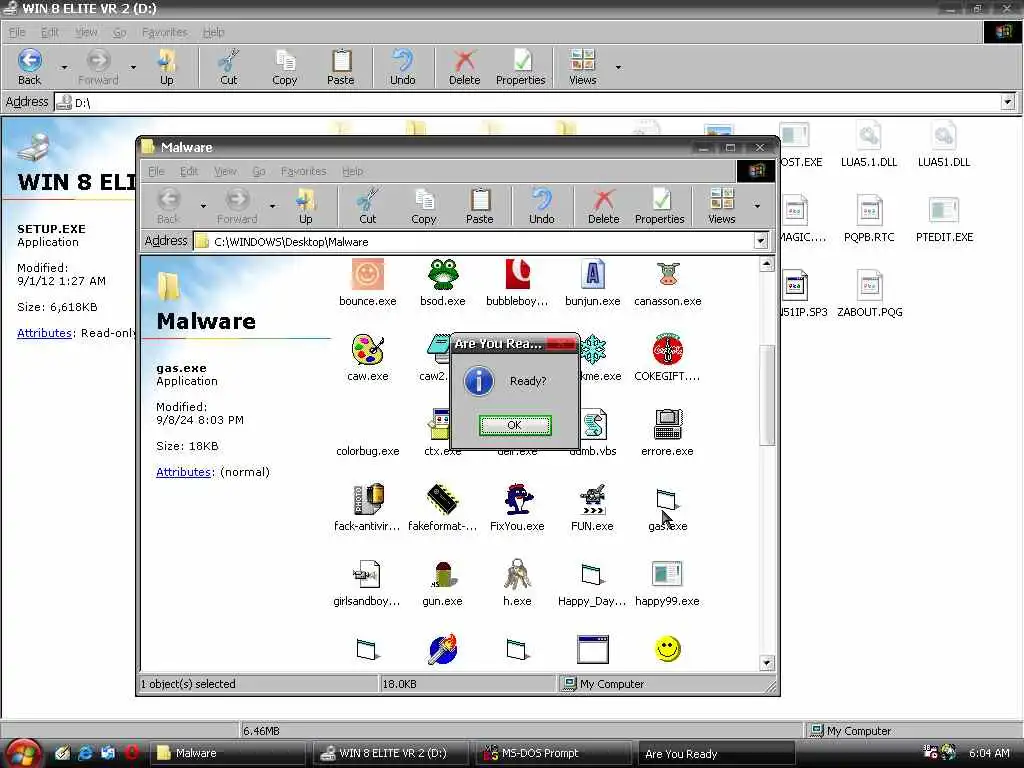Expand Forward history arrow in D: window
1024x768 pixels.
[x=133, y=67]
